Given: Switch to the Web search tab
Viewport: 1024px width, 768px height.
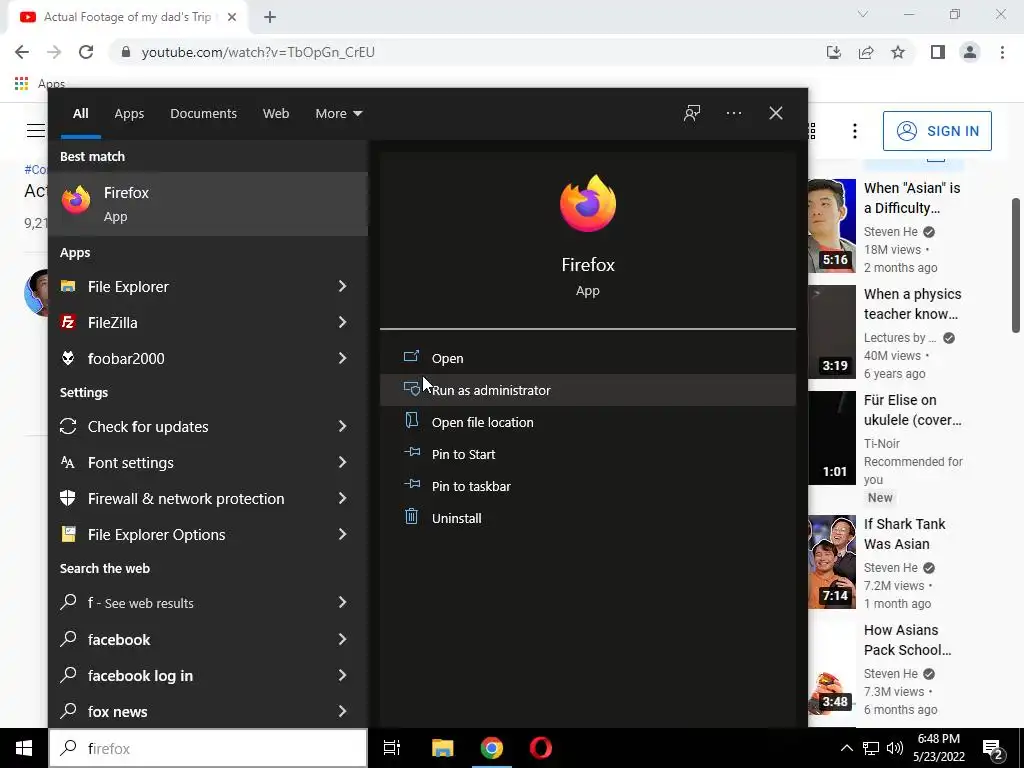Looking at the screenshot, I should [x=276, y=114].
